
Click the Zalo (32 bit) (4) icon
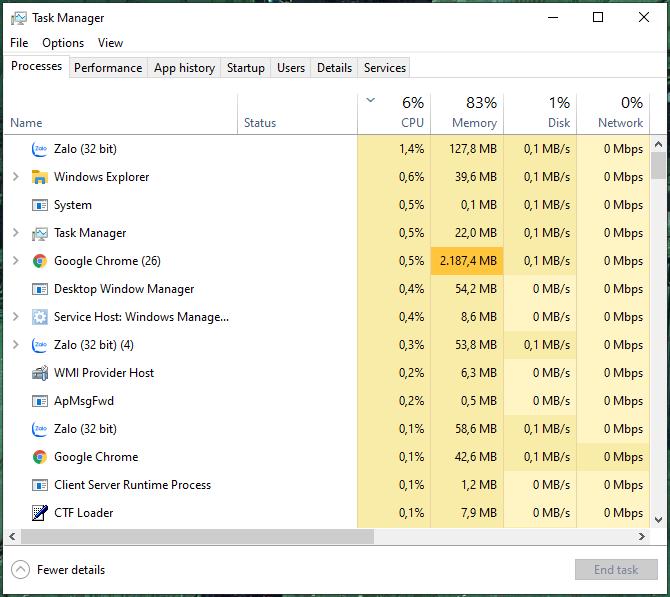[39, 345]
